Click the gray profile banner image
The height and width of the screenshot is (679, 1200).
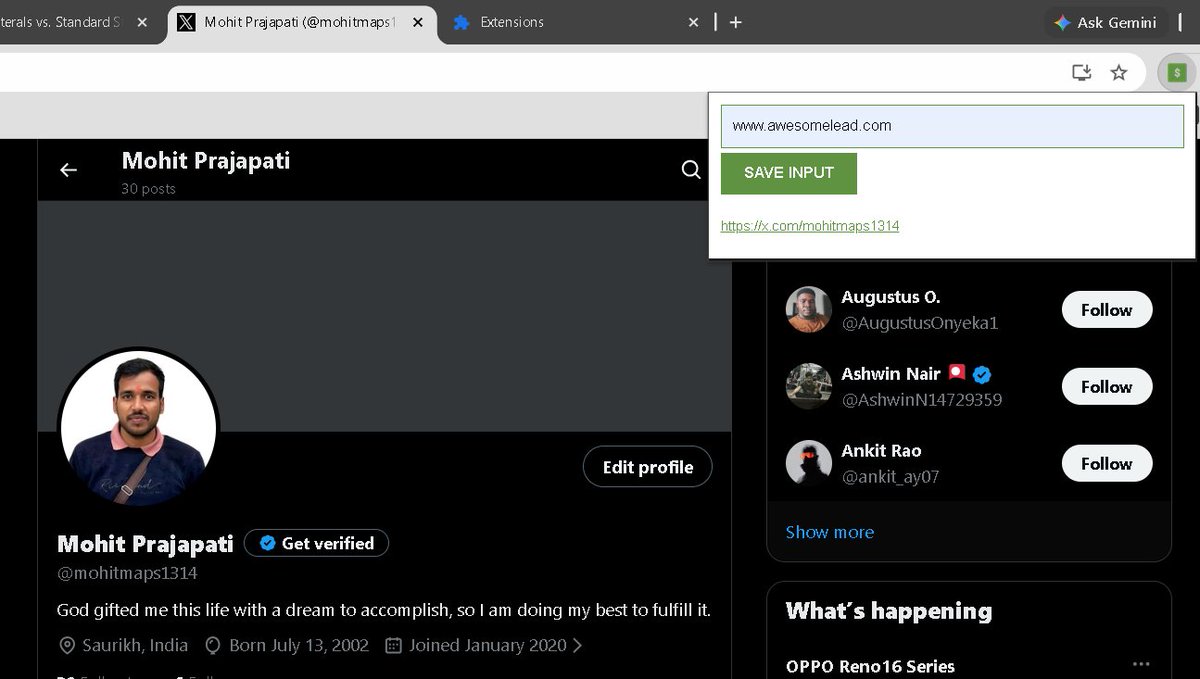[x=385, y=317]
